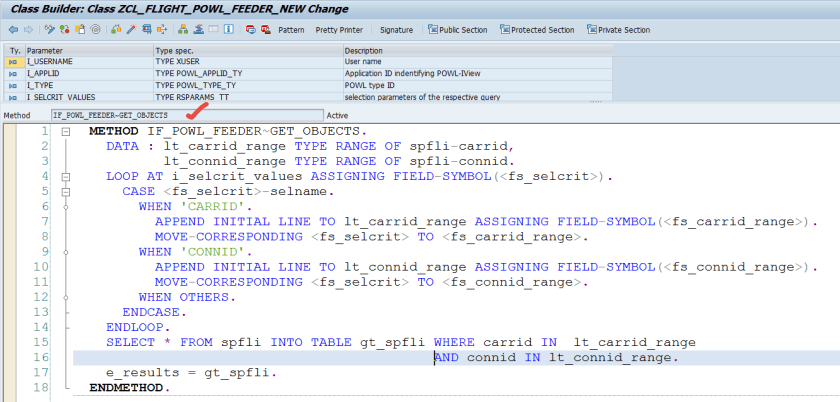This screenshot has width=840, height=402.
Task: Open the Pattern insert dialog
Action: coord(291,30)
